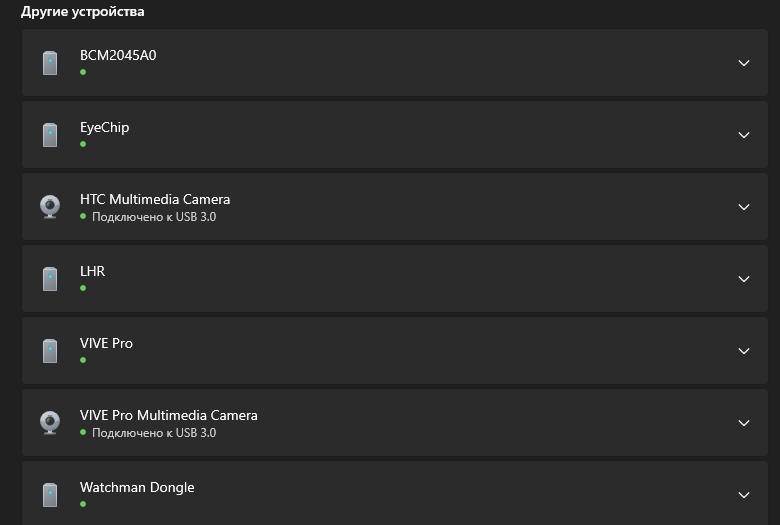Expand the EyeChip device details
The image size is (780, 525).
[743, 135]
